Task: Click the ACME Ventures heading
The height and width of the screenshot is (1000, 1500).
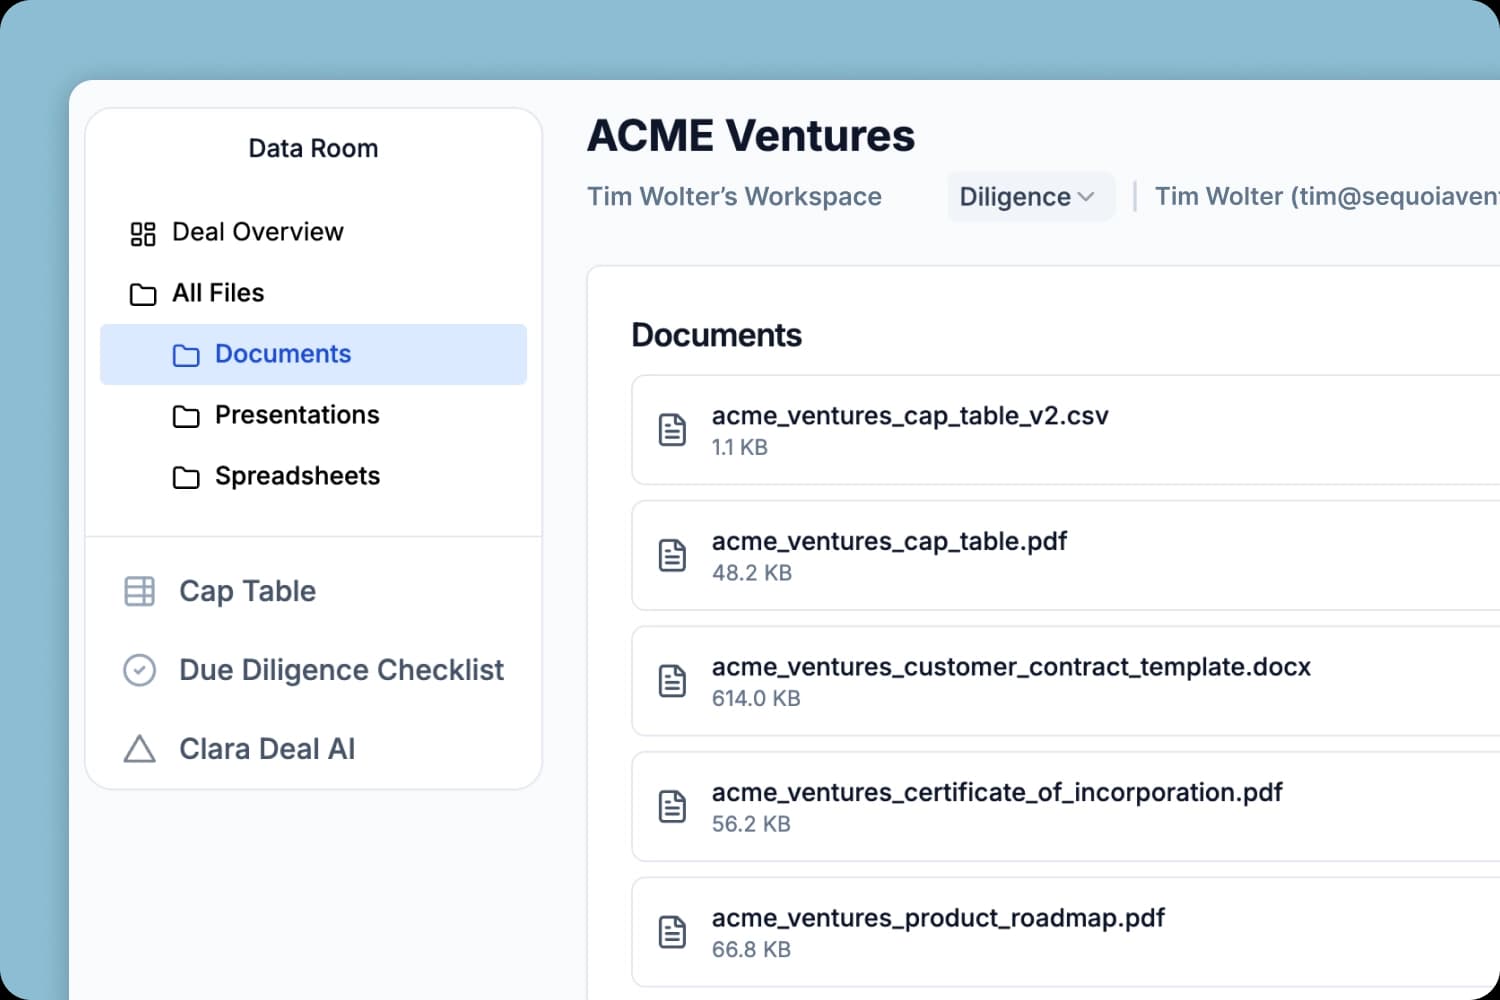Action: (x=751, y=135)
